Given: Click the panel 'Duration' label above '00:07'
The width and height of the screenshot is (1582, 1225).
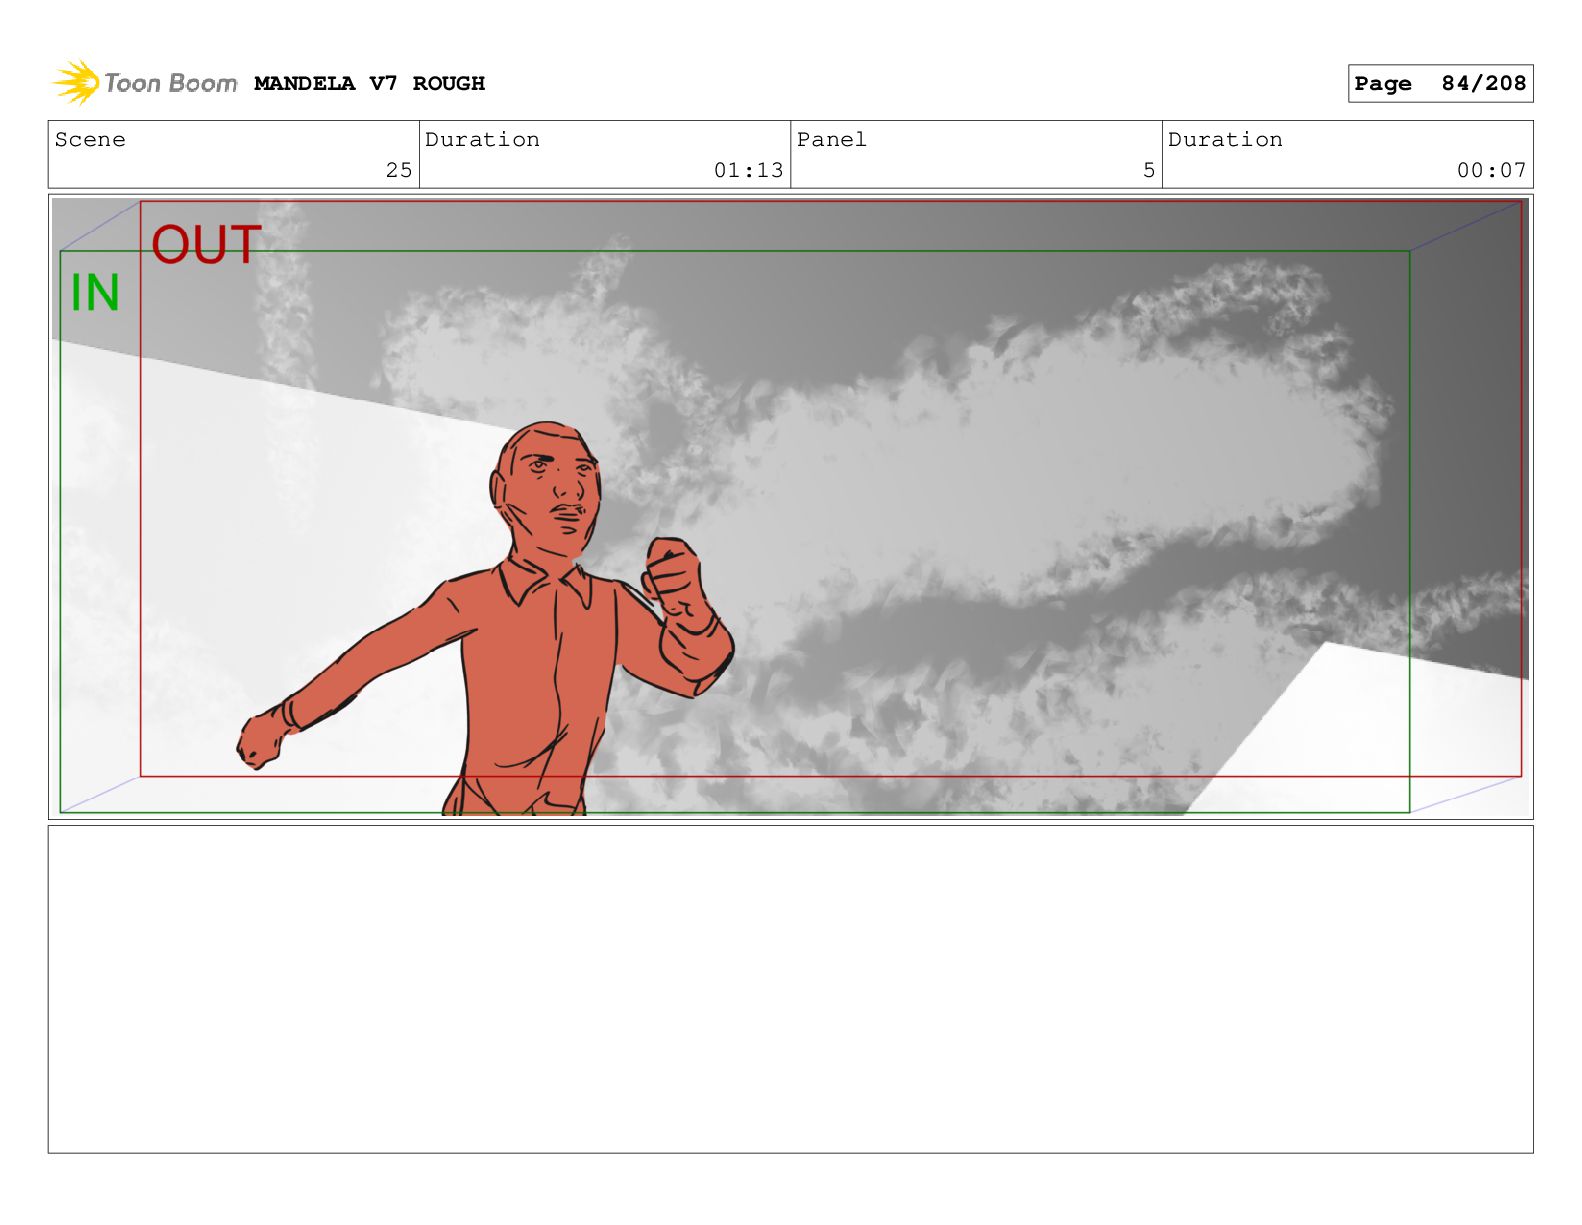Looking at the screenshot, I should (x=1225, y=140).
